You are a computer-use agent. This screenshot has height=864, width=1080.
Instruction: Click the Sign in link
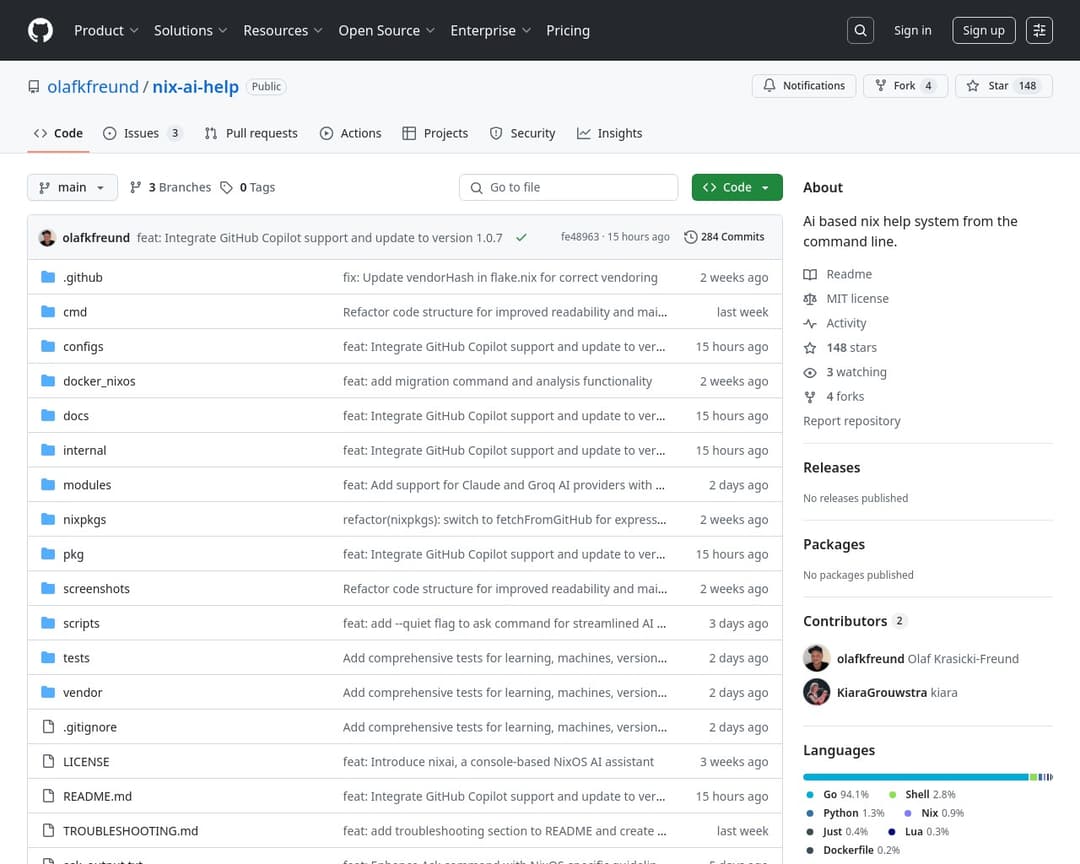tap(913, 30)
